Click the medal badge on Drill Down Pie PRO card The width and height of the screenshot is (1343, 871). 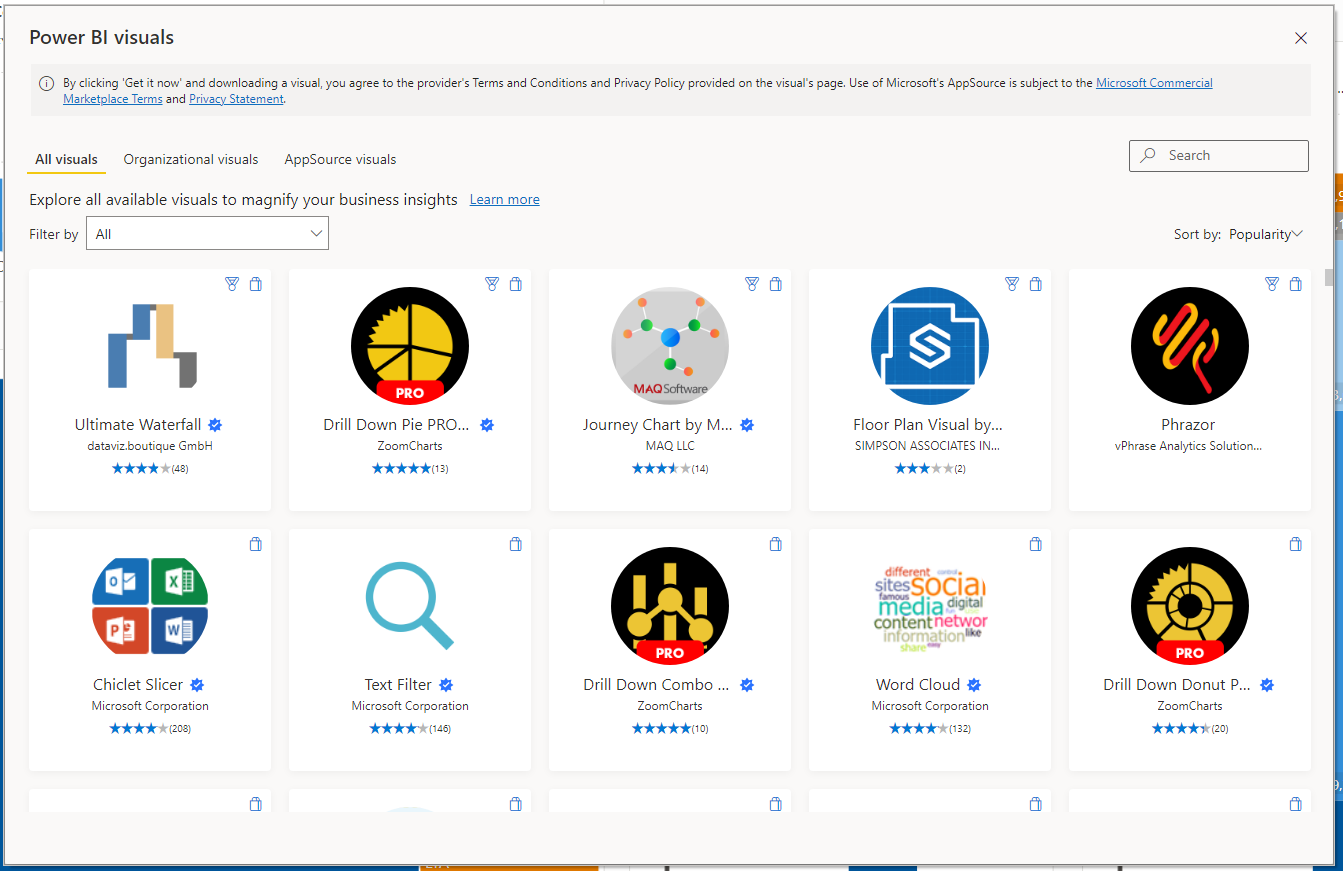point(492,284)
